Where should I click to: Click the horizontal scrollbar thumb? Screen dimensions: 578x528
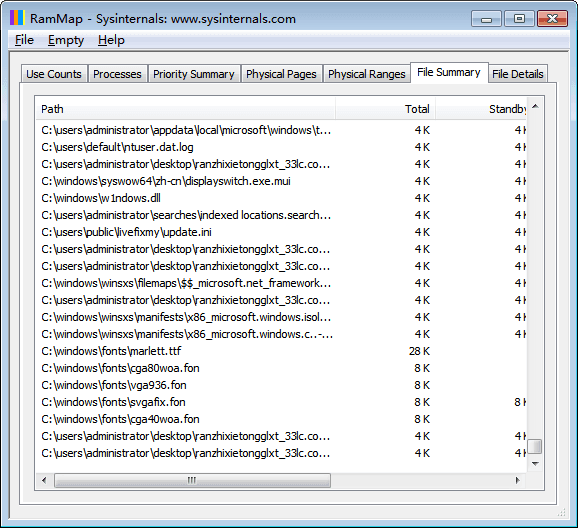click(x=192, y=480)
